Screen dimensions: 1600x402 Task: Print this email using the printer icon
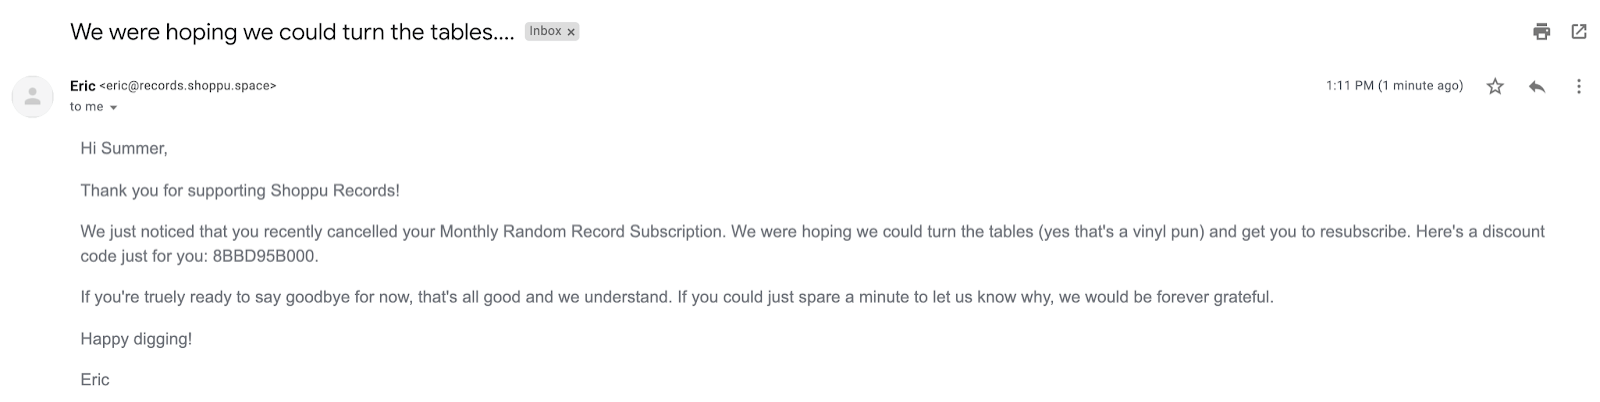[1541, 32]
